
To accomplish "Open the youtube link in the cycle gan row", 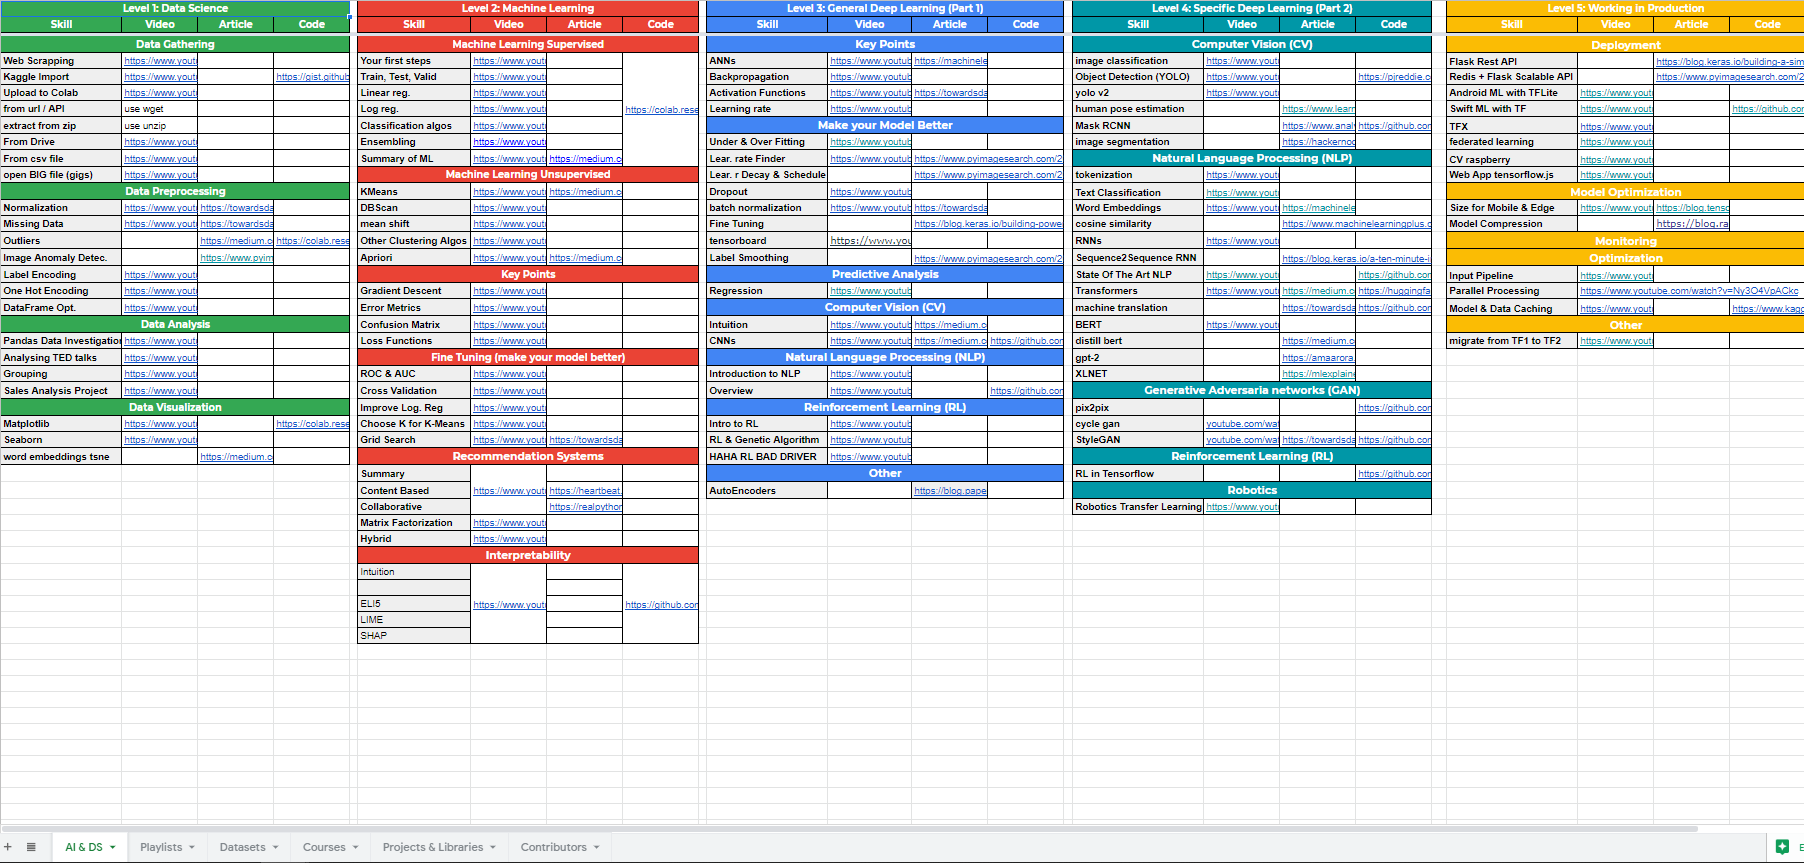I will tap(1242, 424).
